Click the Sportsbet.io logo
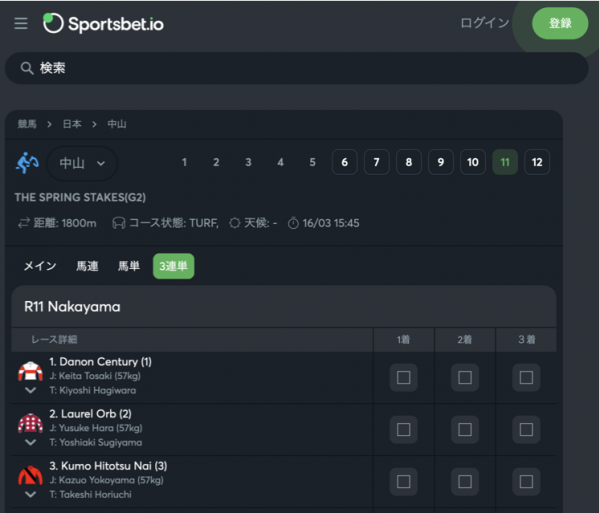This screenshot has height=513, width=600. [103, 23]
